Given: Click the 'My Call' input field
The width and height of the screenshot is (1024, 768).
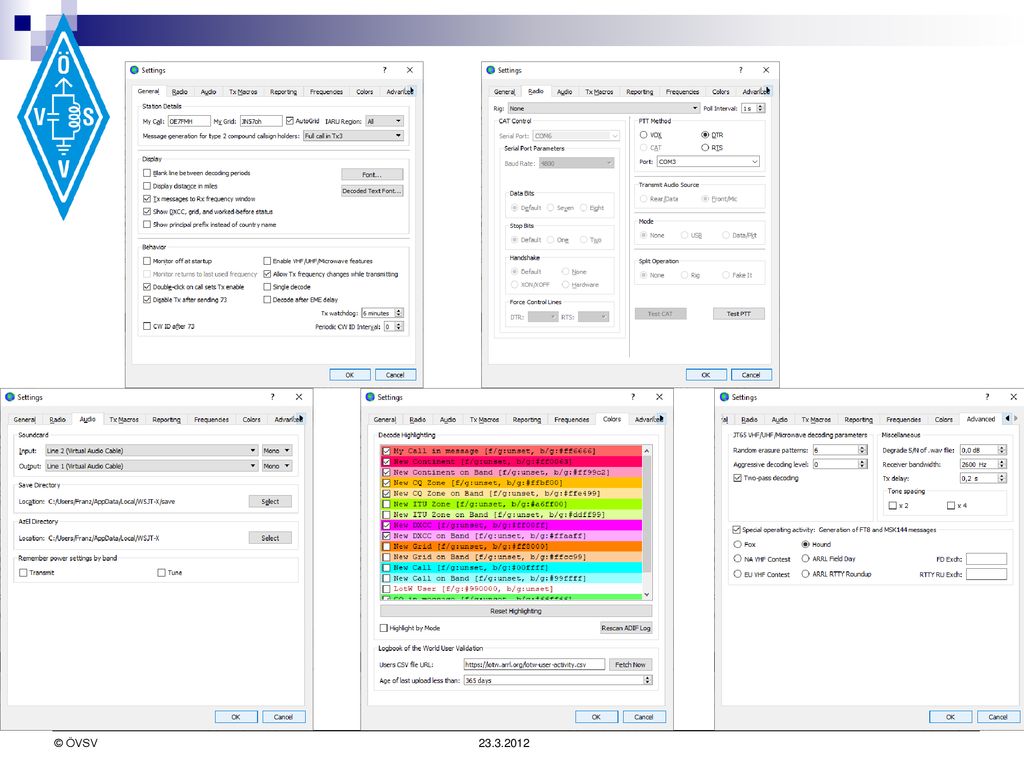Looking at the screenshot, I should 189,121.
